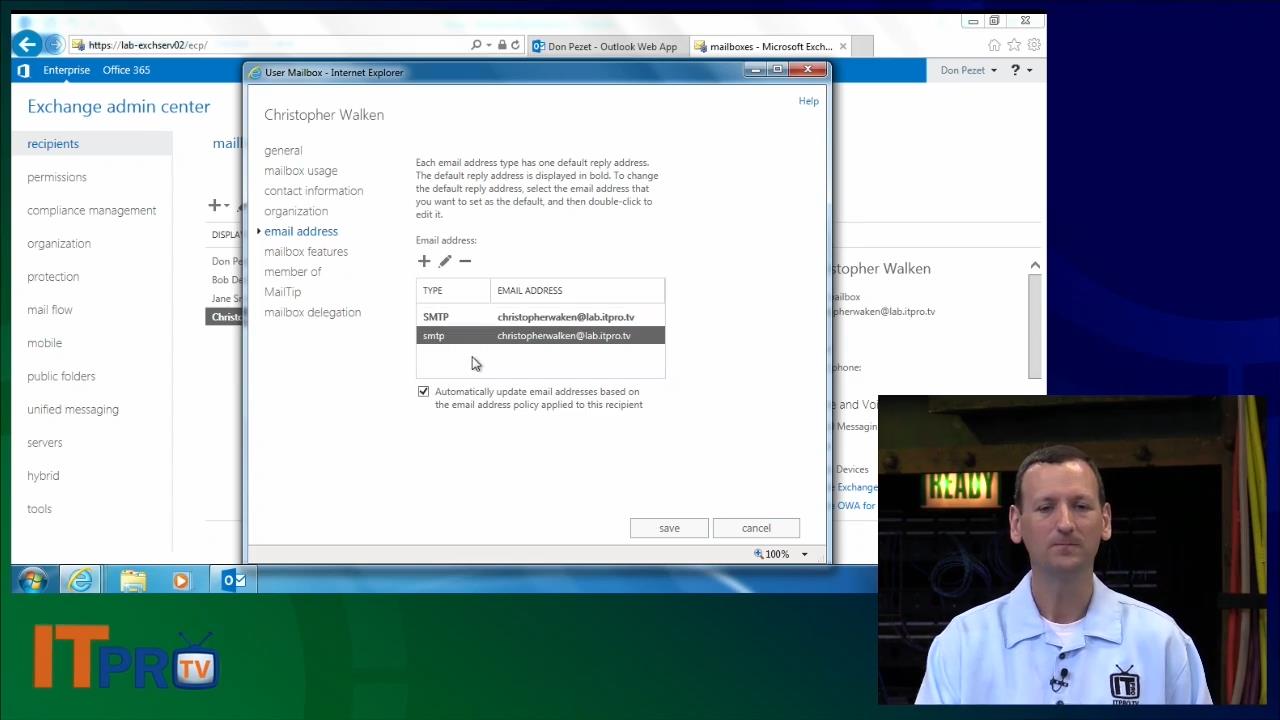Select the MailTip section
1280x720 pixels.
[282, 292]
